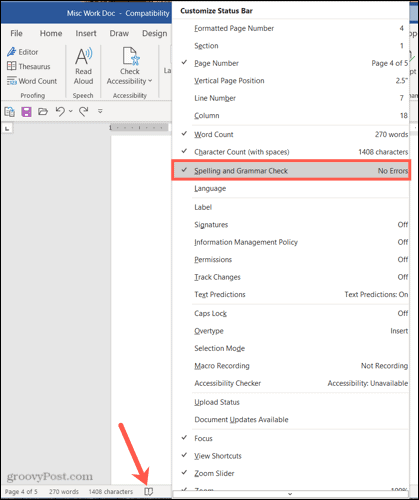Expand Check Accessibility dropdown arrow
The width and height of the screenshot is (419, 500).
click(150, 81)
